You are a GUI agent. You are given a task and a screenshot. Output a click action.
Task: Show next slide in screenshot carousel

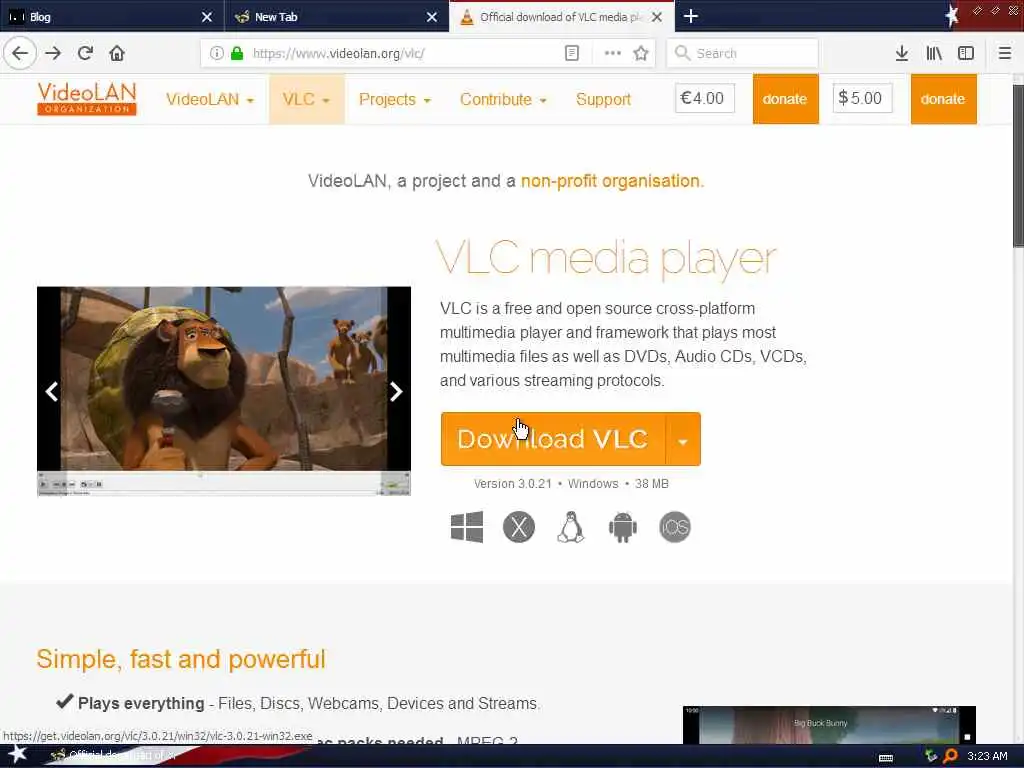tap(396, 391)
